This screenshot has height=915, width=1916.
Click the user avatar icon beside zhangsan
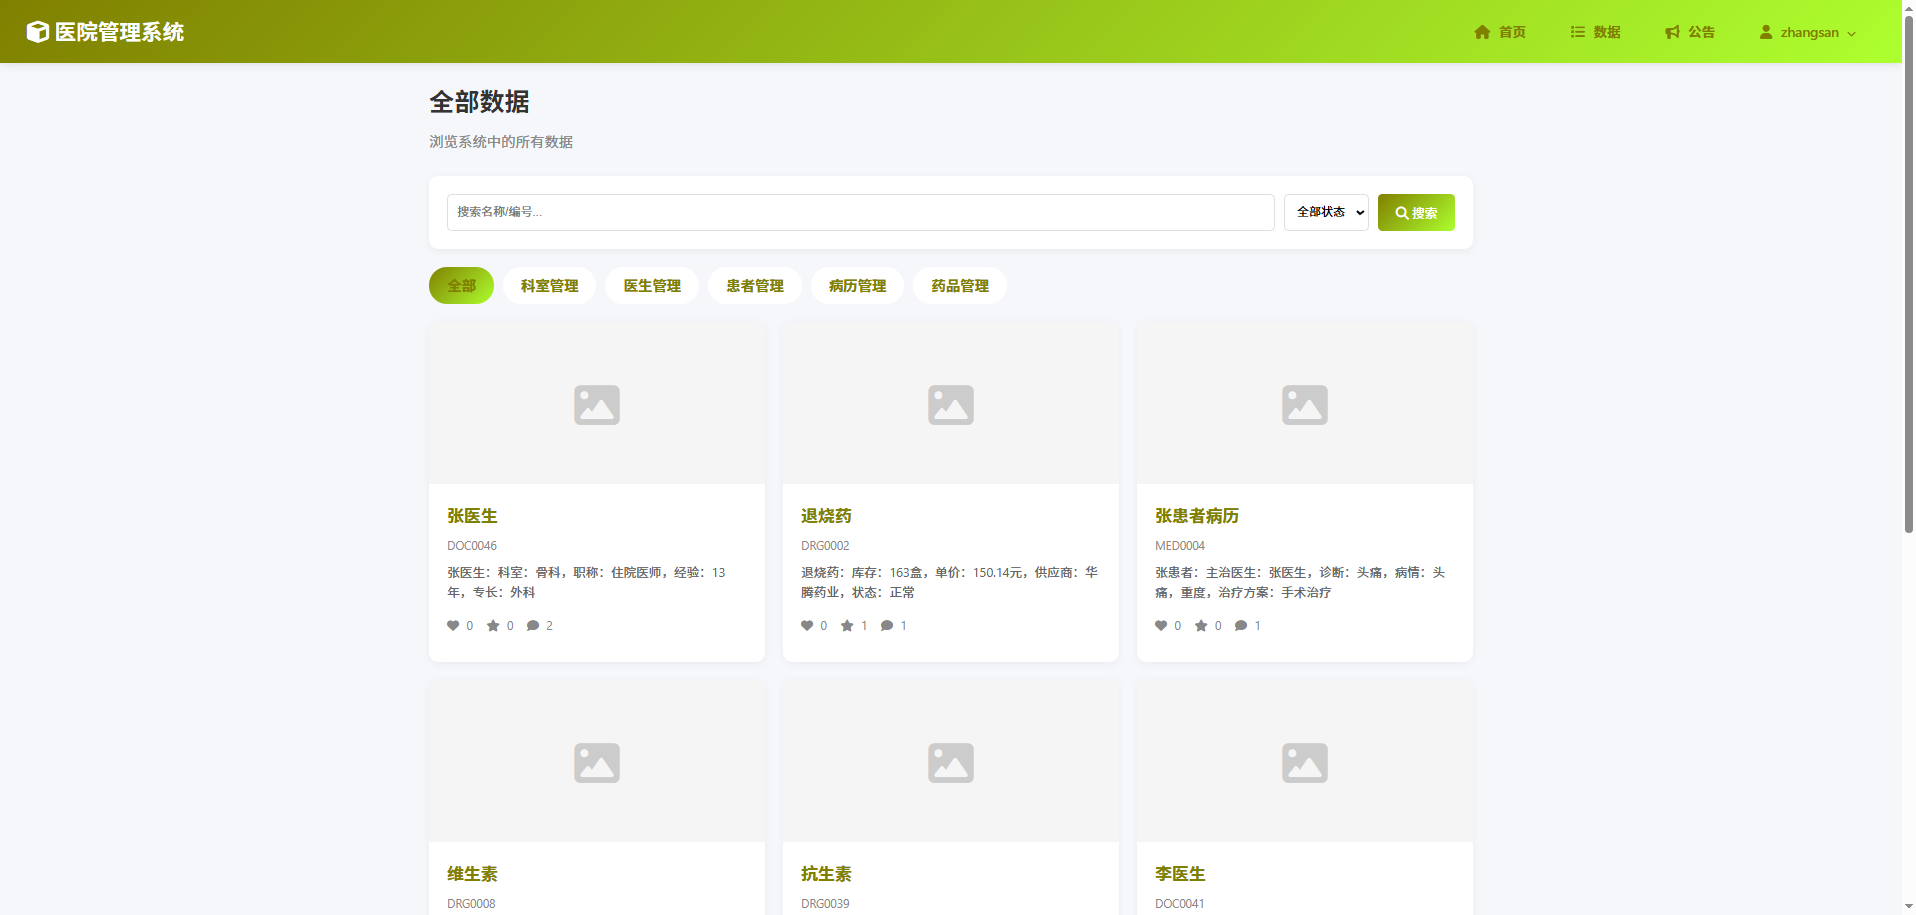(1766, 32)
